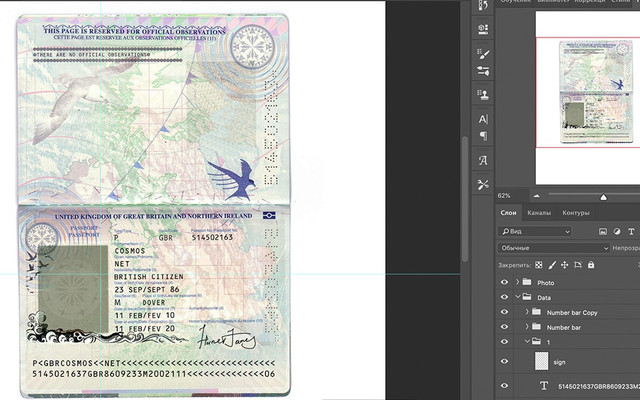Filter layers by pixel layers icon
Image resolution: width=640 pixels, height=400 pixels.
point(603,231)
